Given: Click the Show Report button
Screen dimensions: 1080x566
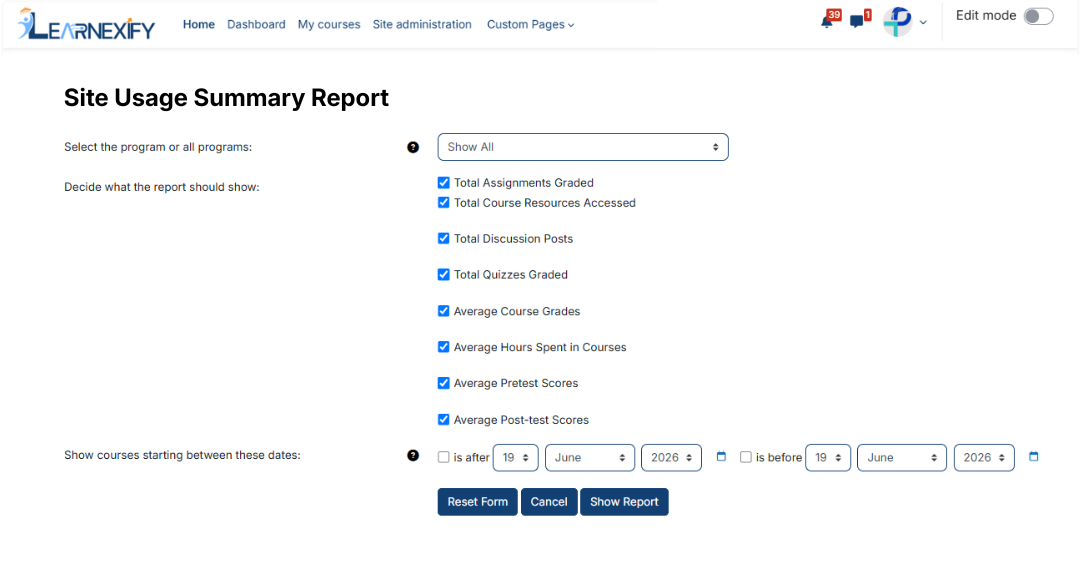Looking at the screenshot, I should [x=624, y=502].
